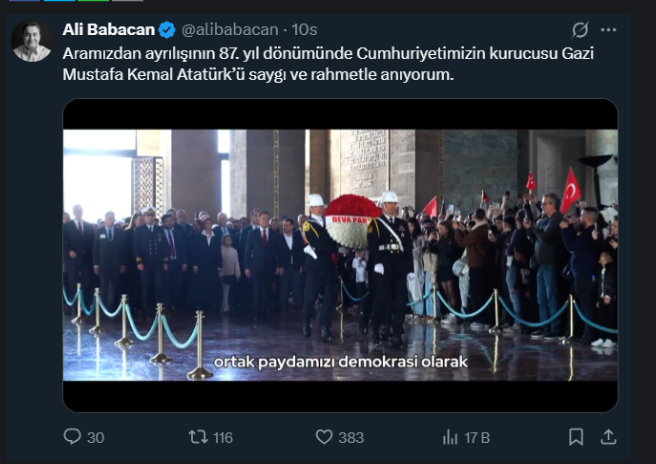Click the like count 383
This screenshot has width=656, height=464.
351,438
